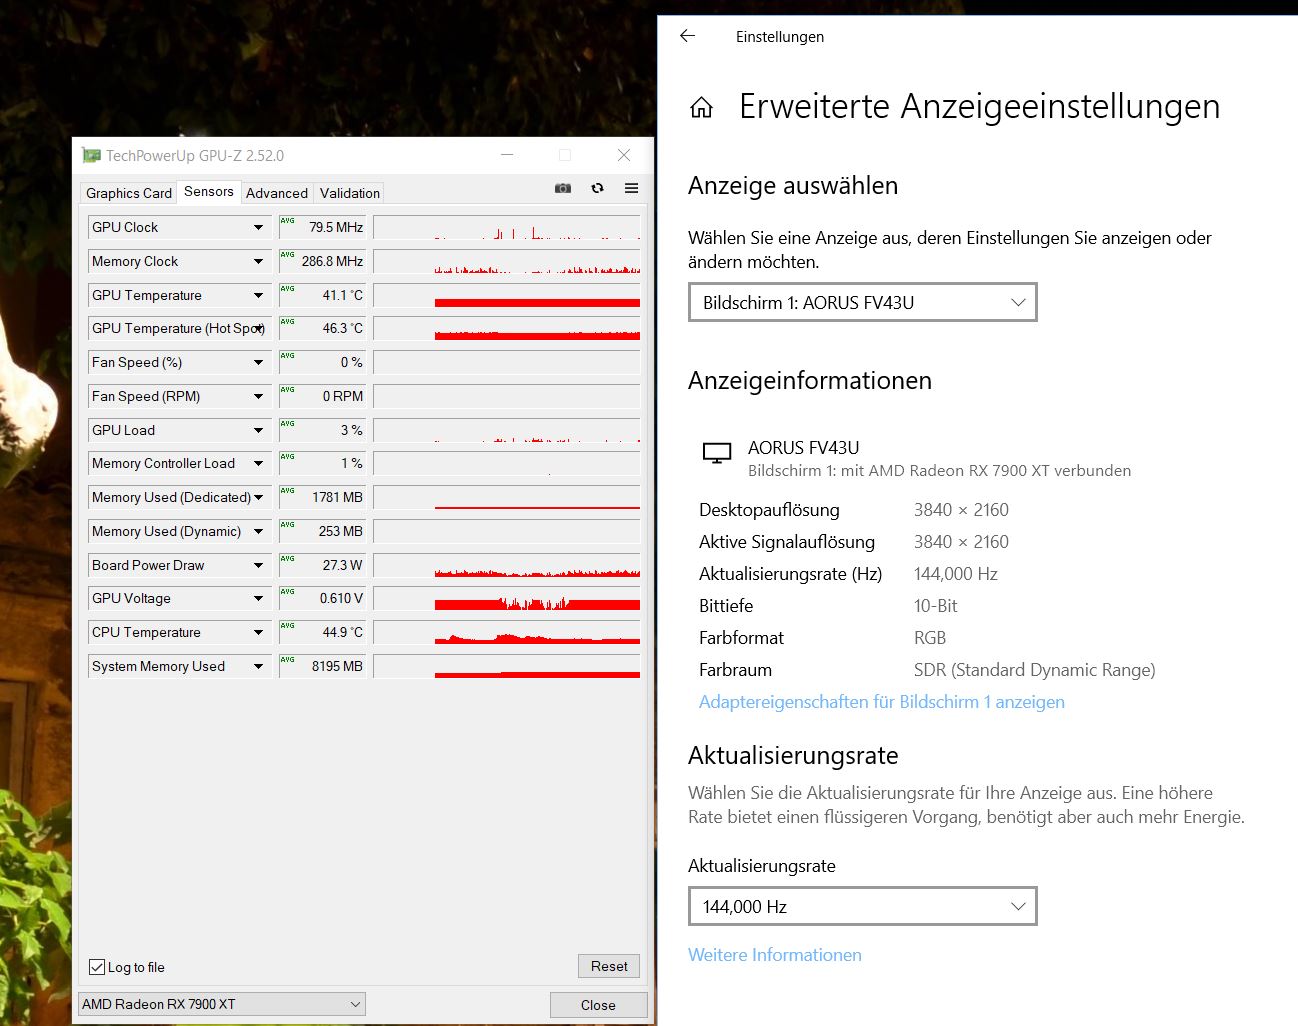This screenshot has height=1026, width=1298.
Task: Click the Hot Spot 46.3 °C value
Action: click(322, 329)
